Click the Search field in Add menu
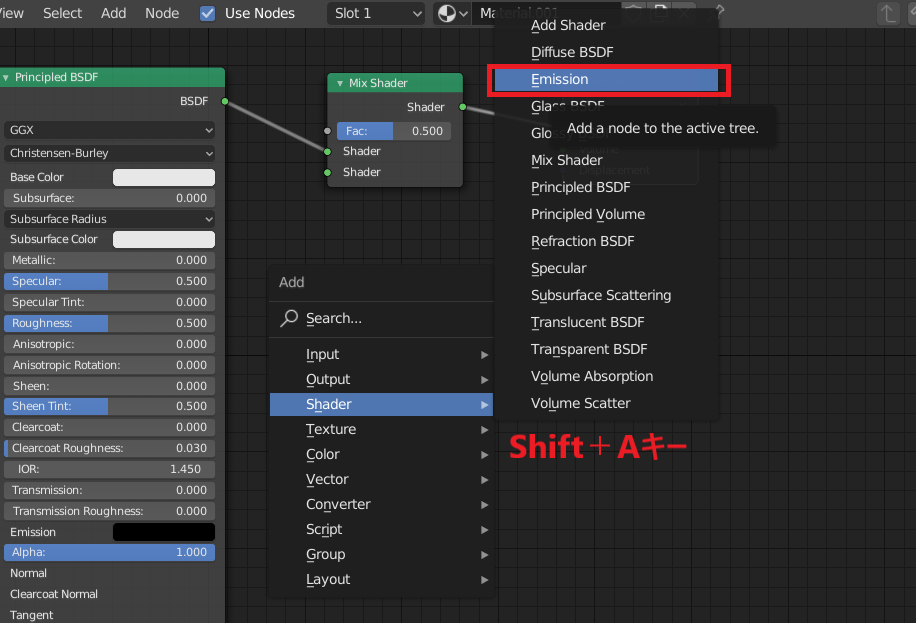Screen dimensions: 916x623 click(x=381, y=319)
